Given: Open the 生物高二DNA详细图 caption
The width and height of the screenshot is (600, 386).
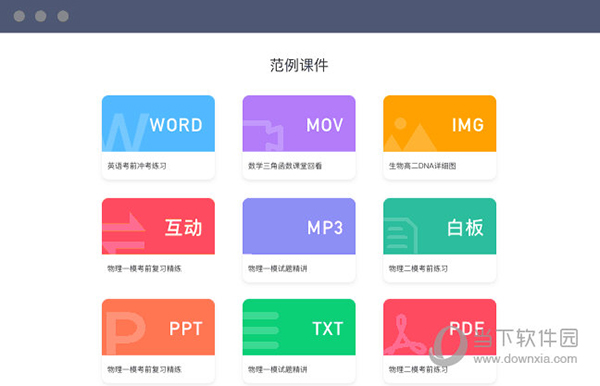Looking at the screenshot, I should 422,166.
